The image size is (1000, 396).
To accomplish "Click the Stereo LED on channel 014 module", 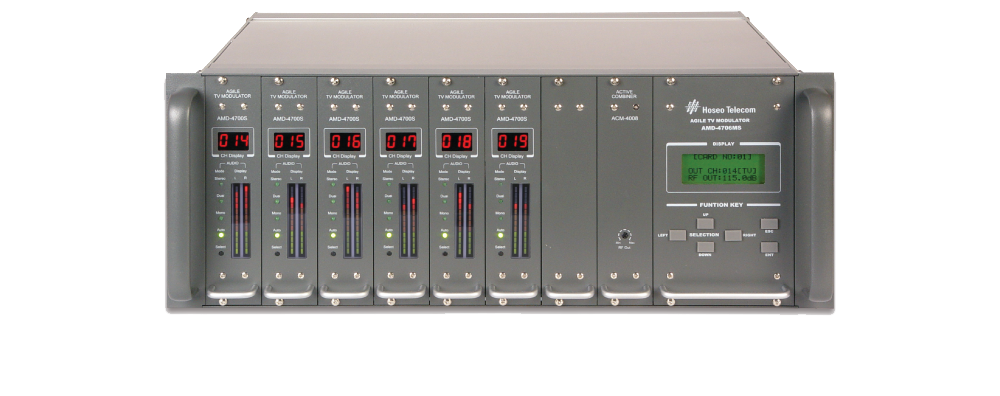I will point(221,185).
